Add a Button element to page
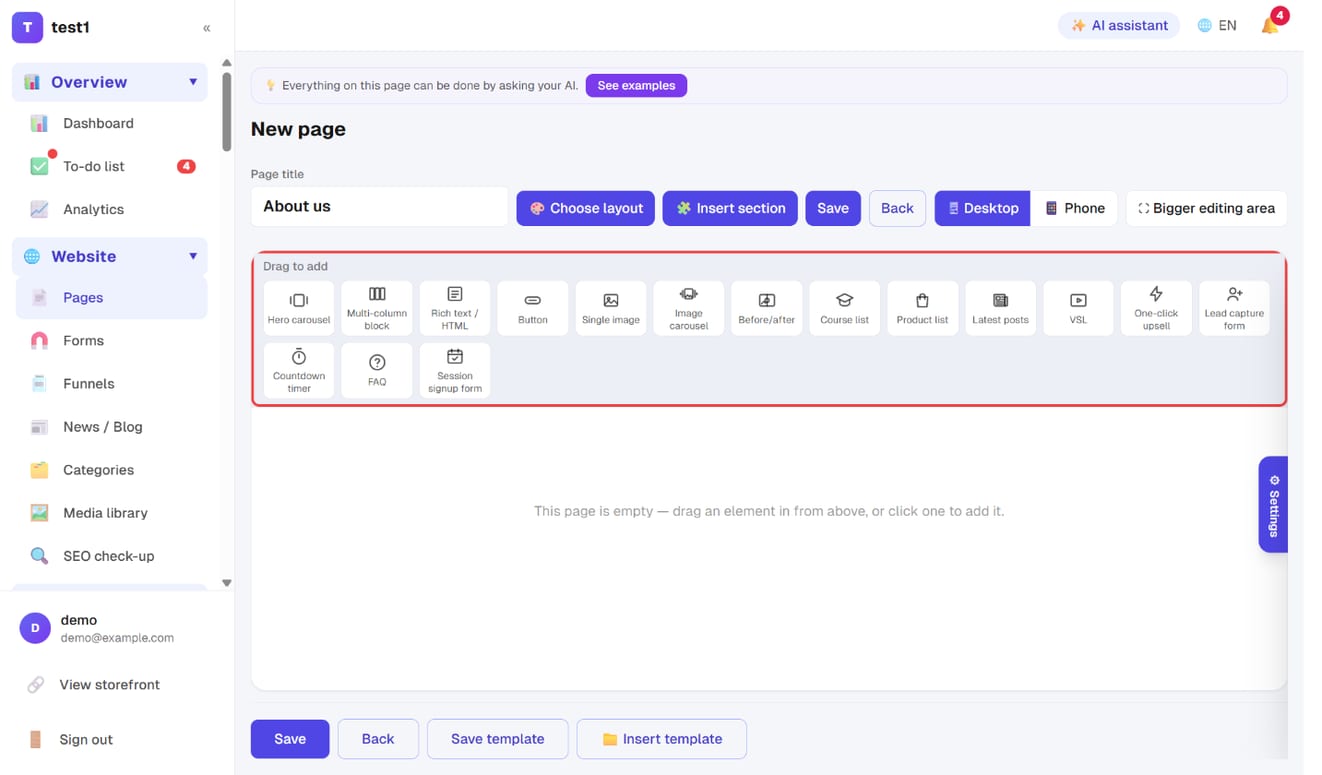Image resolution: width=1322 pixels, height=775 pixels. click(x=533, y=308)
